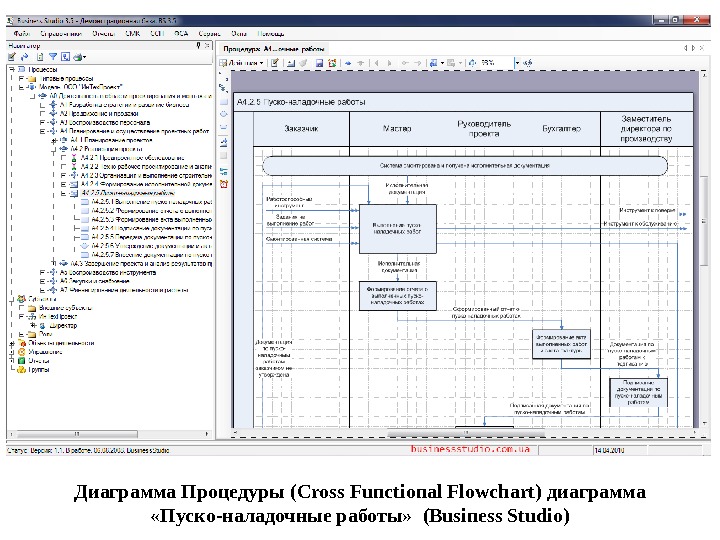Click the blue search icon in Navigator toolbar
The width and height of the screenshot is (720, 540).
(66, 57)
